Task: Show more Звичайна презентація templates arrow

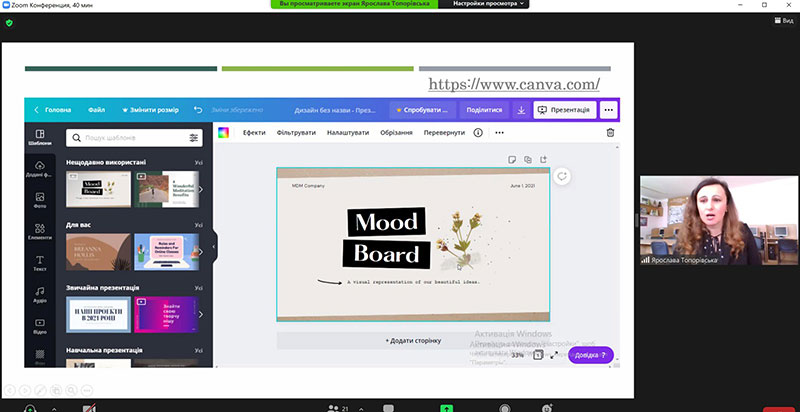Action: [201, 315]
